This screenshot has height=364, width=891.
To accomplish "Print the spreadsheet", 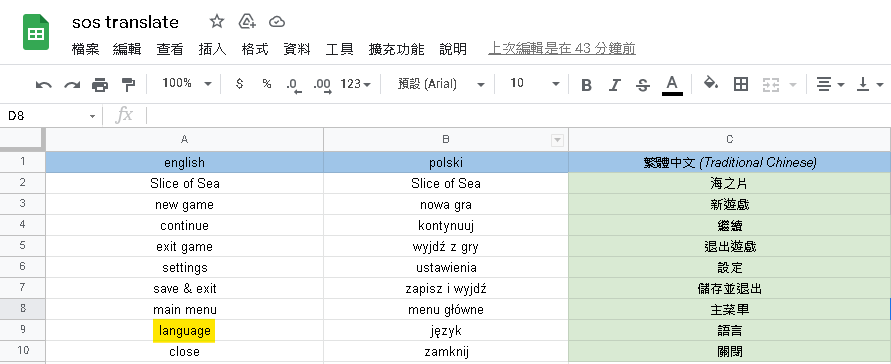I will [100, 85].
